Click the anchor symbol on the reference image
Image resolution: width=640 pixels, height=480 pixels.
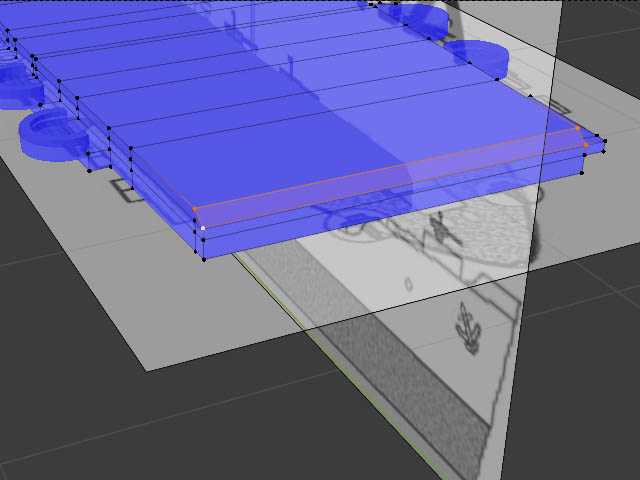(x=467, y=328)
